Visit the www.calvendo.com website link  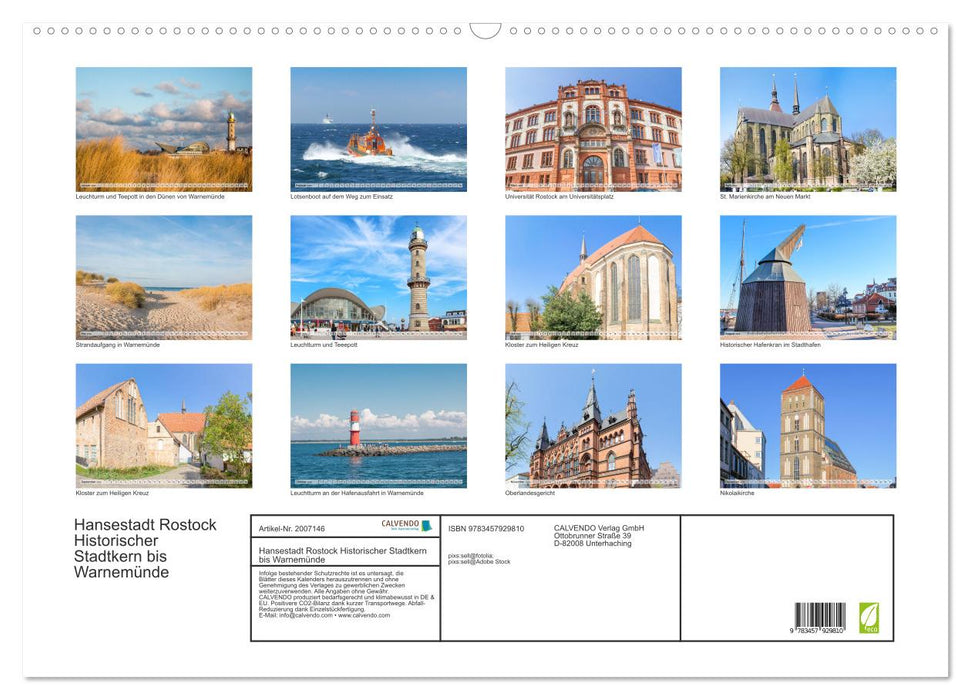pos(362,615)
